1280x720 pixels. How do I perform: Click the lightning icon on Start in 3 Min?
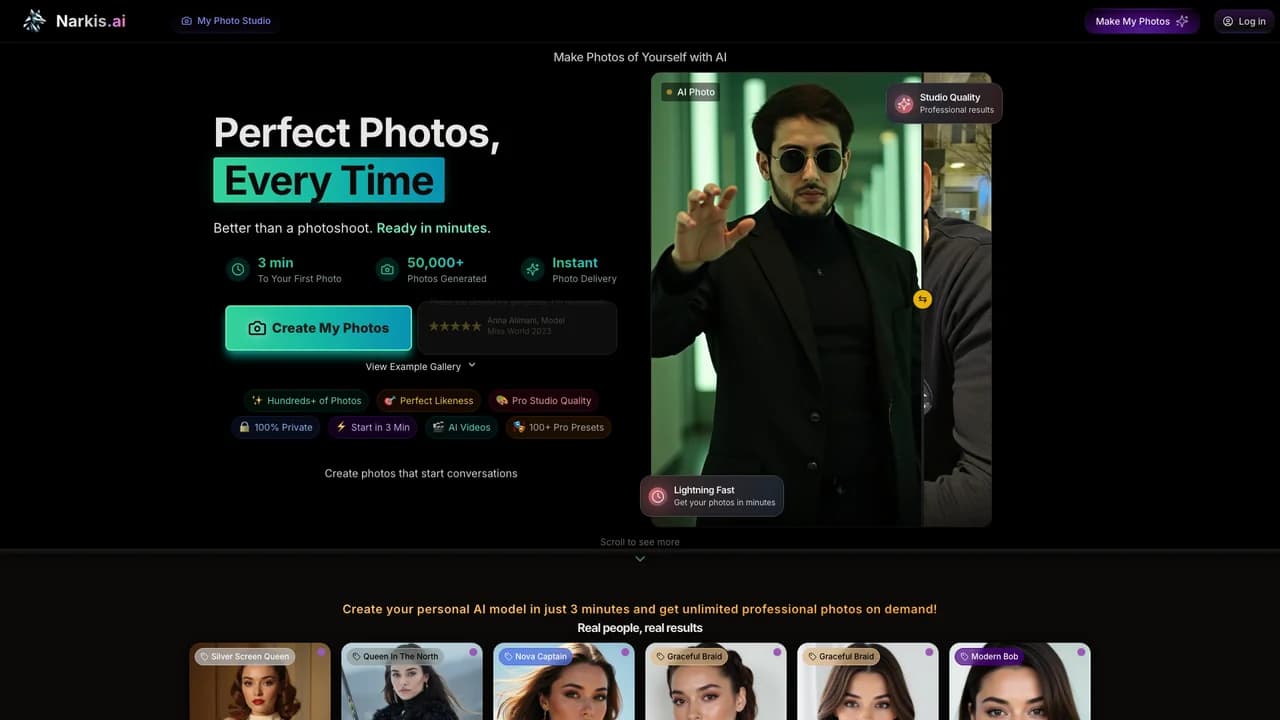click(x=341, y=427)
